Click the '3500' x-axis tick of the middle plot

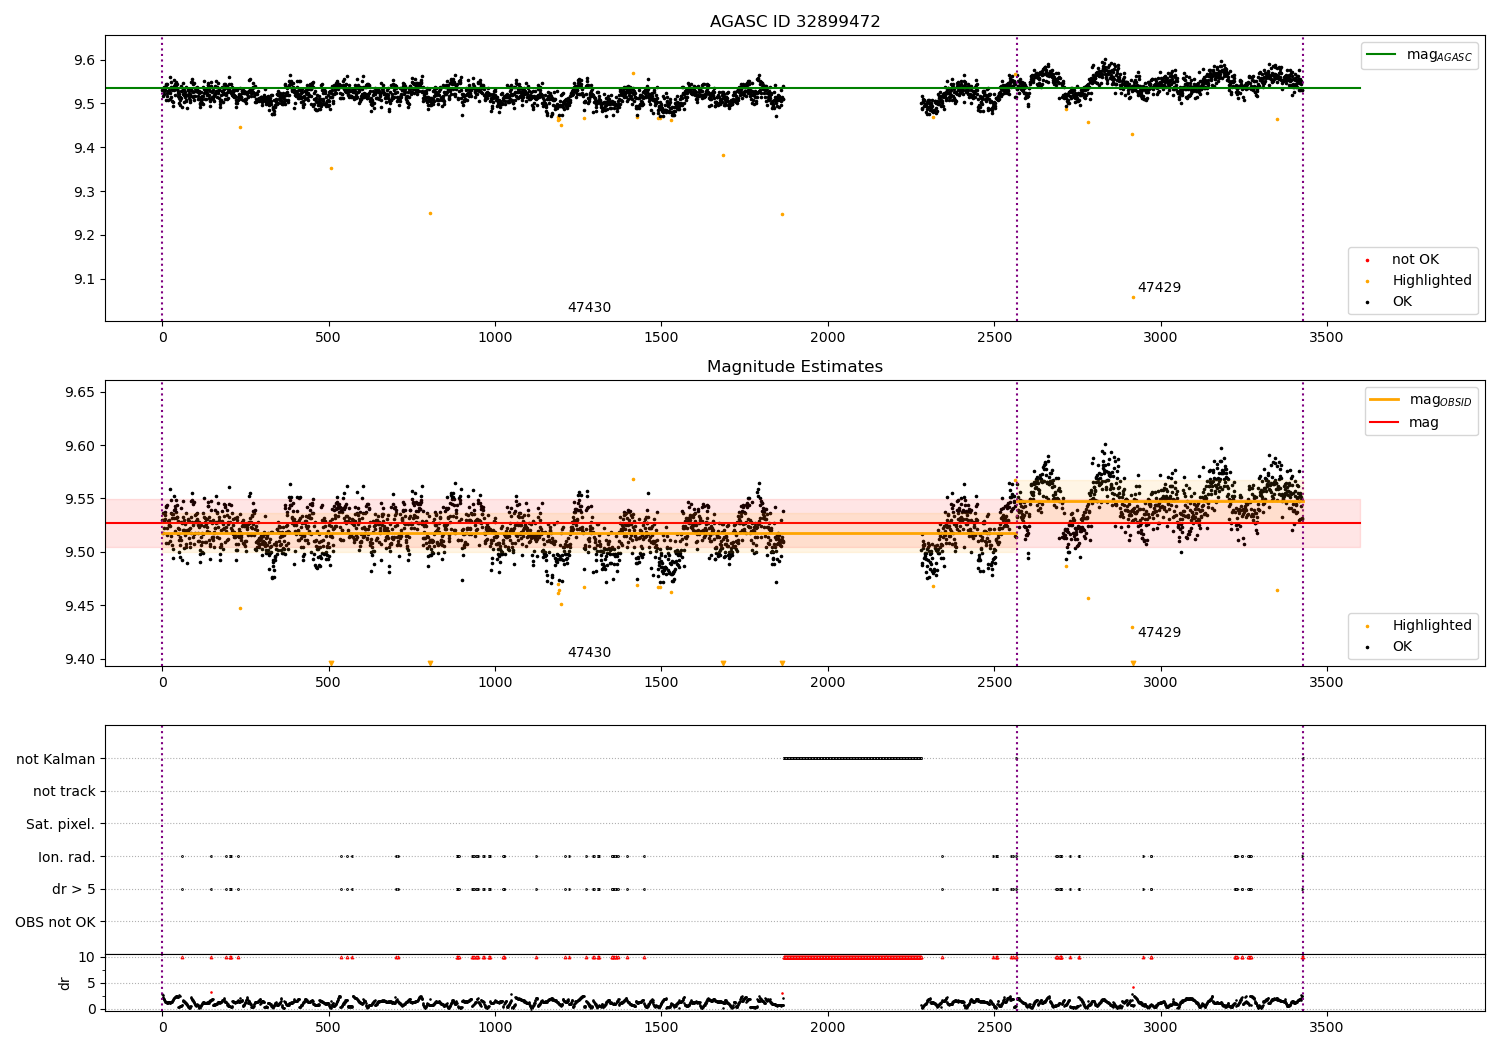(1327, 683)
